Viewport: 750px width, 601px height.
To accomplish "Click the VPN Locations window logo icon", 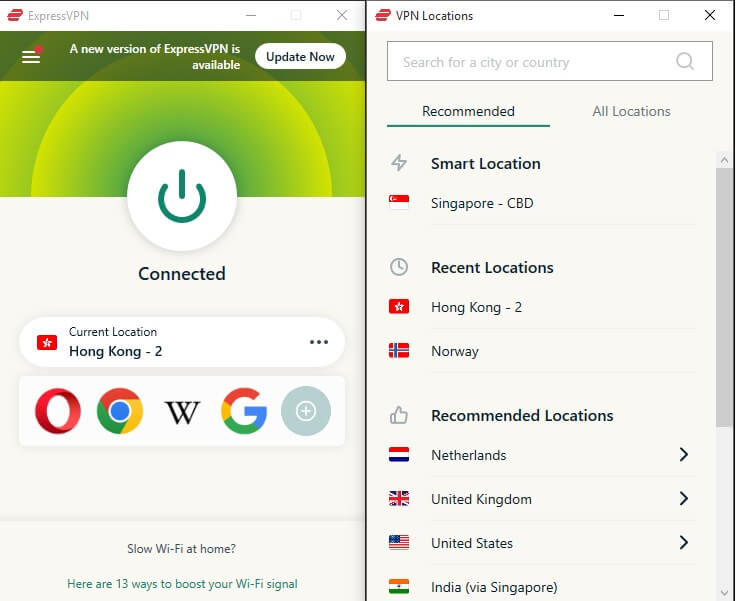I will (383, 15).
